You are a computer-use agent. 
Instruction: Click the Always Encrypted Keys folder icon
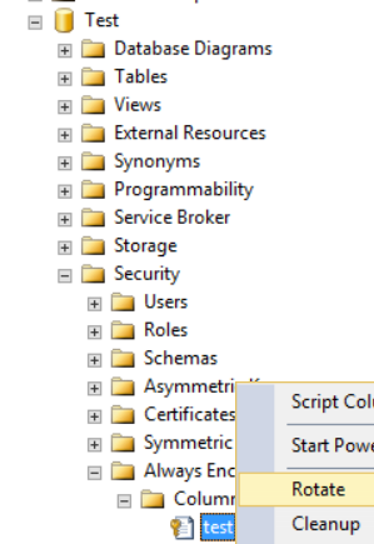click(x=123, y=470)
